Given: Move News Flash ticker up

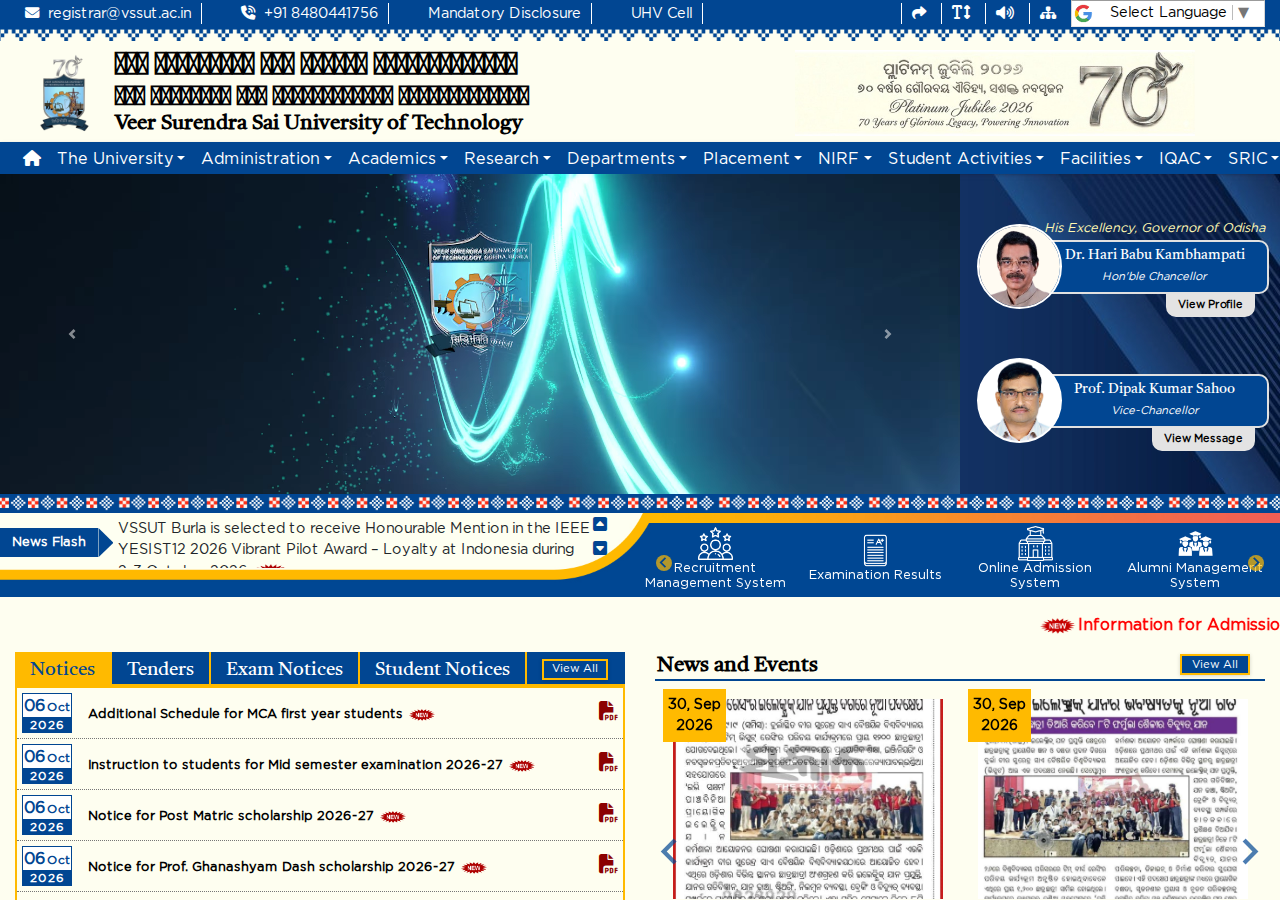Looking at the screenshot, I should coord(600,524).
